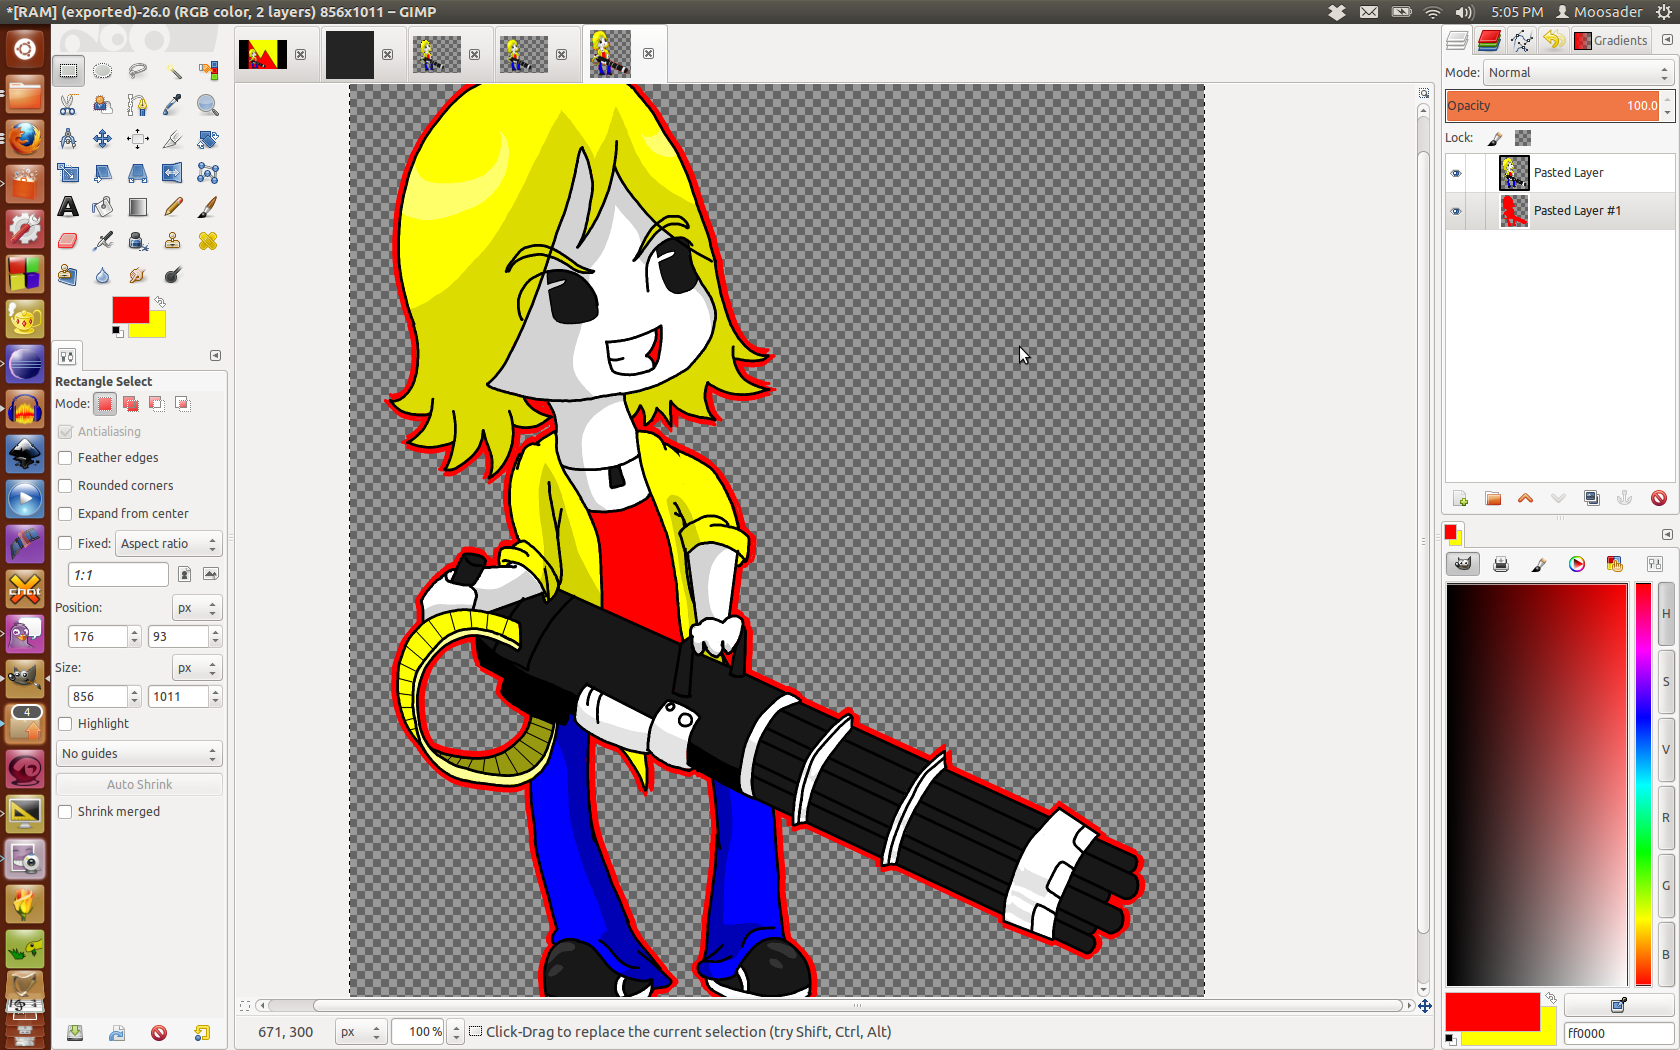Viewport: 1680px width, 1050px height.
Task: Select the Move tool
Action: pos(102,139)
